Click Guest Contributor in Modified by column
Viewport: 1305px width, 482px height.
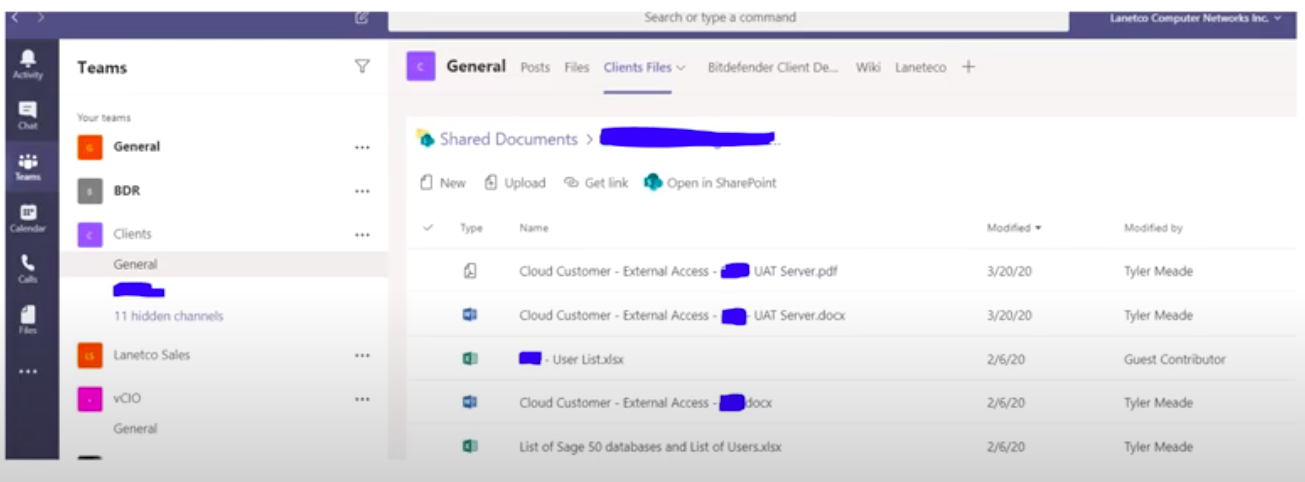pyautogui.click(x=1174, y=359)
